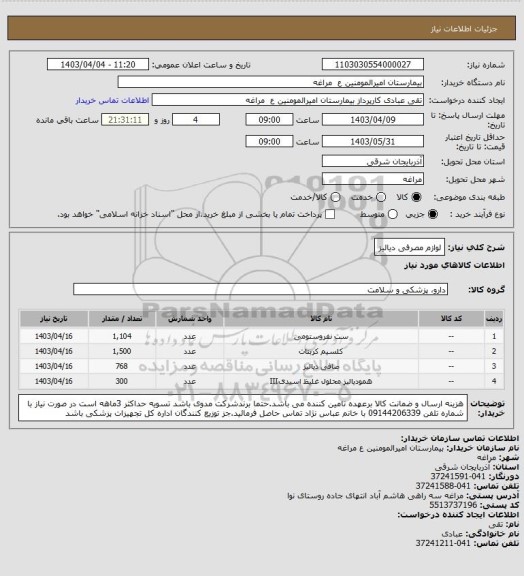Click the quantity value 768

click(x=122, y=366)
